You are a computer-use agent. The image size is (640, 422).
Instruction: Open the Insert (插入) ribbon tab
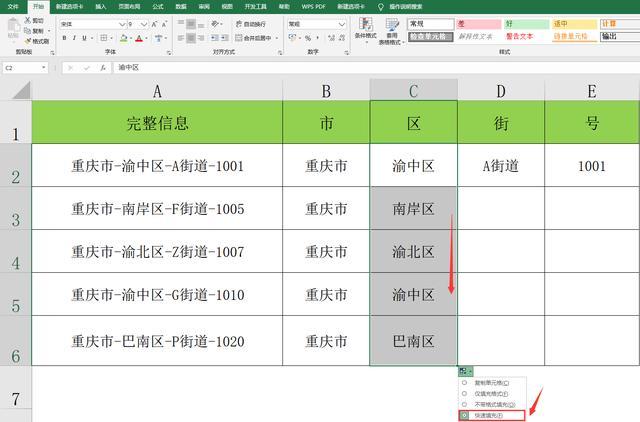click(x=101, y=6)
